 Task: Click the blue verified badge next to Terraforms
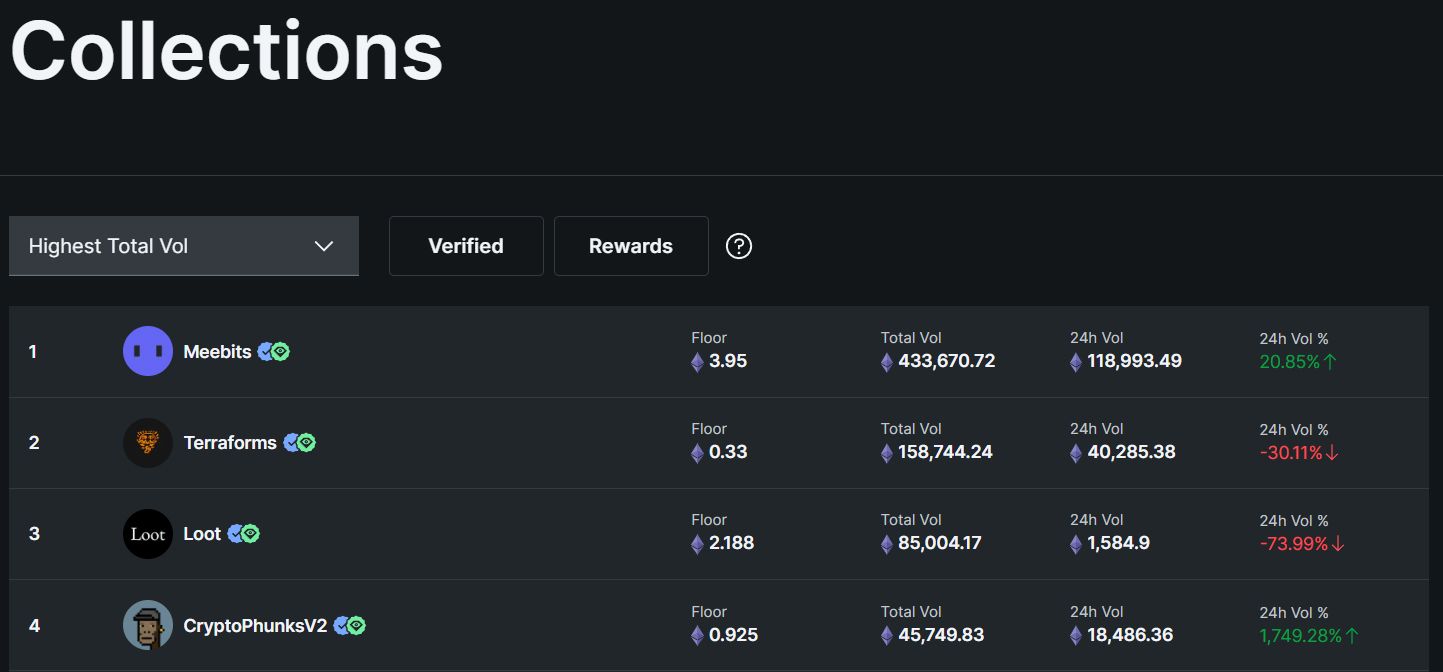click(291, 442)
